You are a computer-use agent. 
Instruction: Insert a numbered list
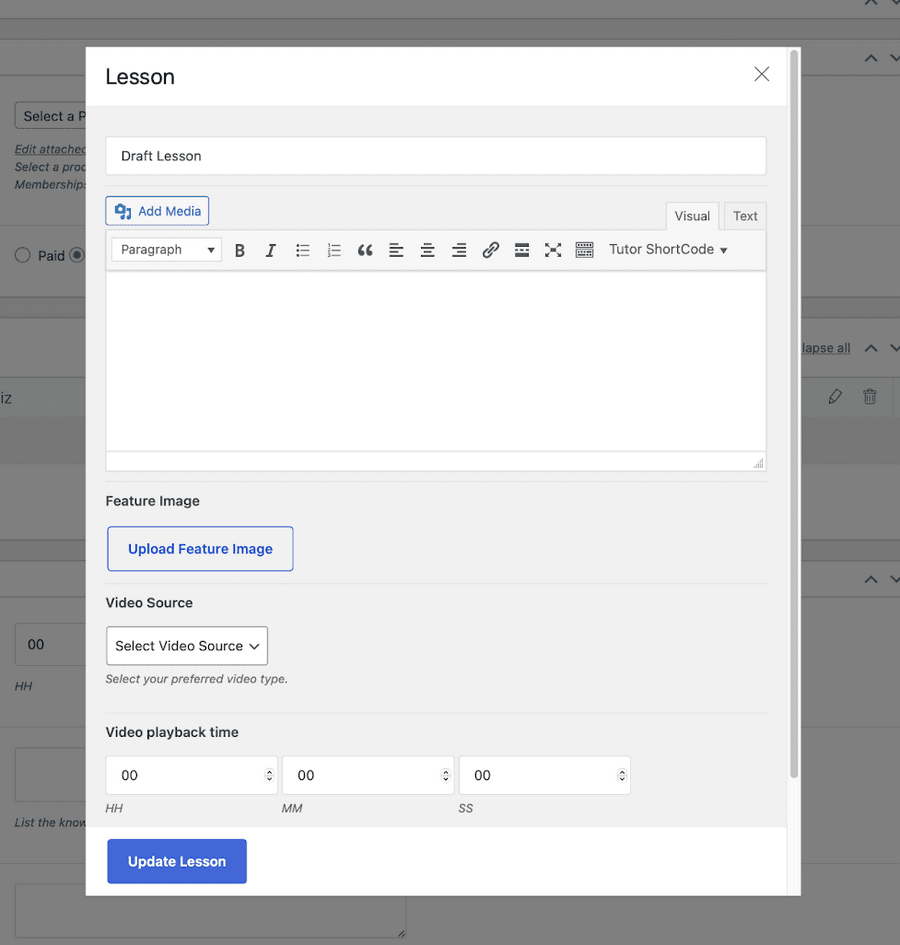334,250
